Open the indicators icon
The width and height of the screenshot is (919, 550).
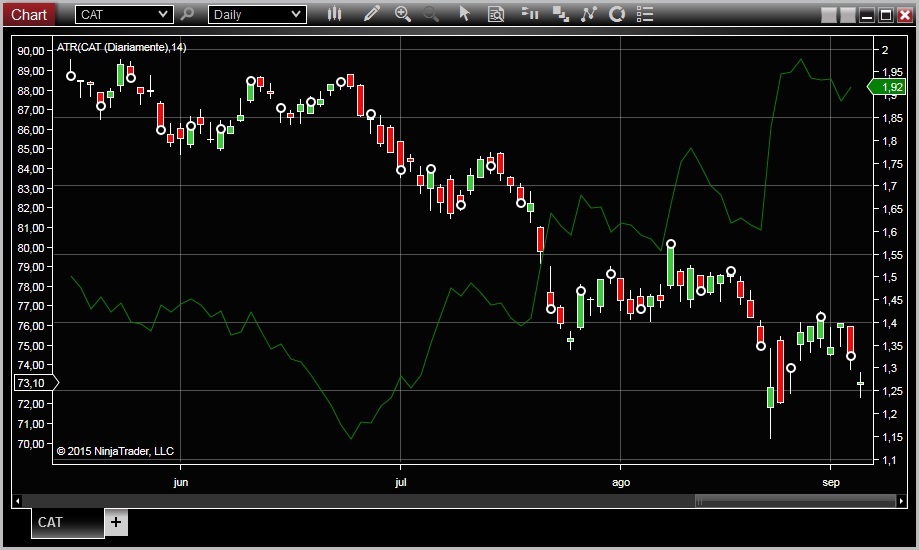[588, 13]
